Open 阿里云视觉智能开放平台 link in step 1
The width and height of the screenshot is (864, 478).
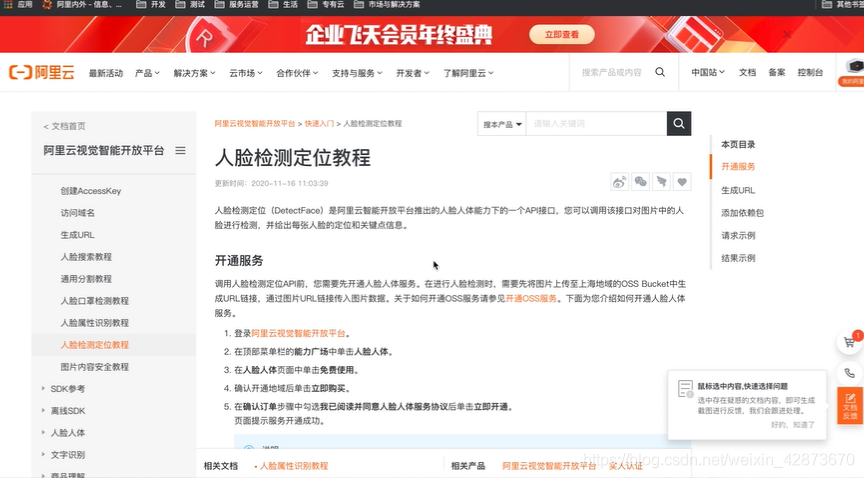[298, 333]
